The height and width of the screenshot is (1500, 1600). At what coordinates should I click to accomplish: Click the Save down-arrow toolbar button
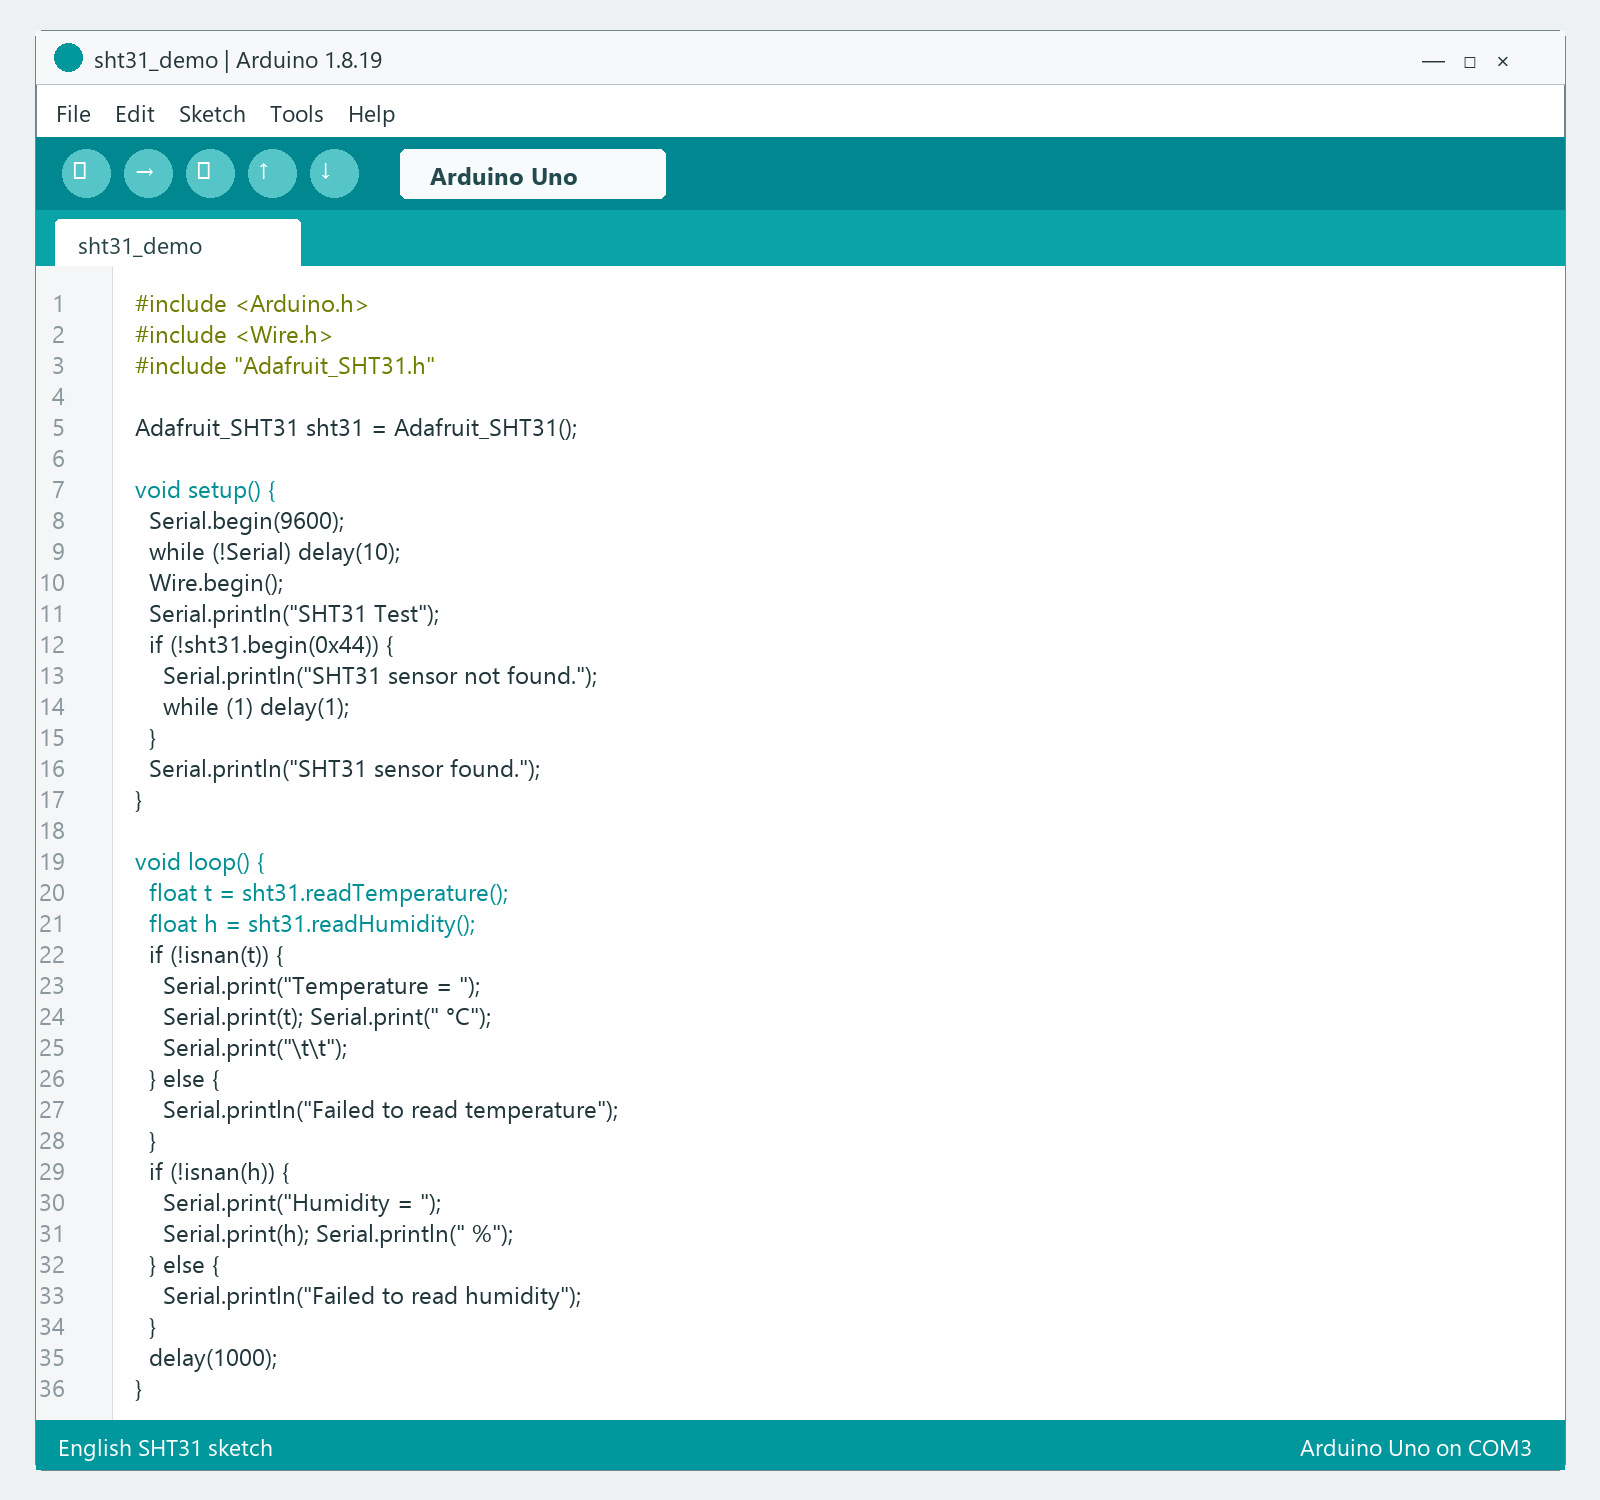pos(334,173)
